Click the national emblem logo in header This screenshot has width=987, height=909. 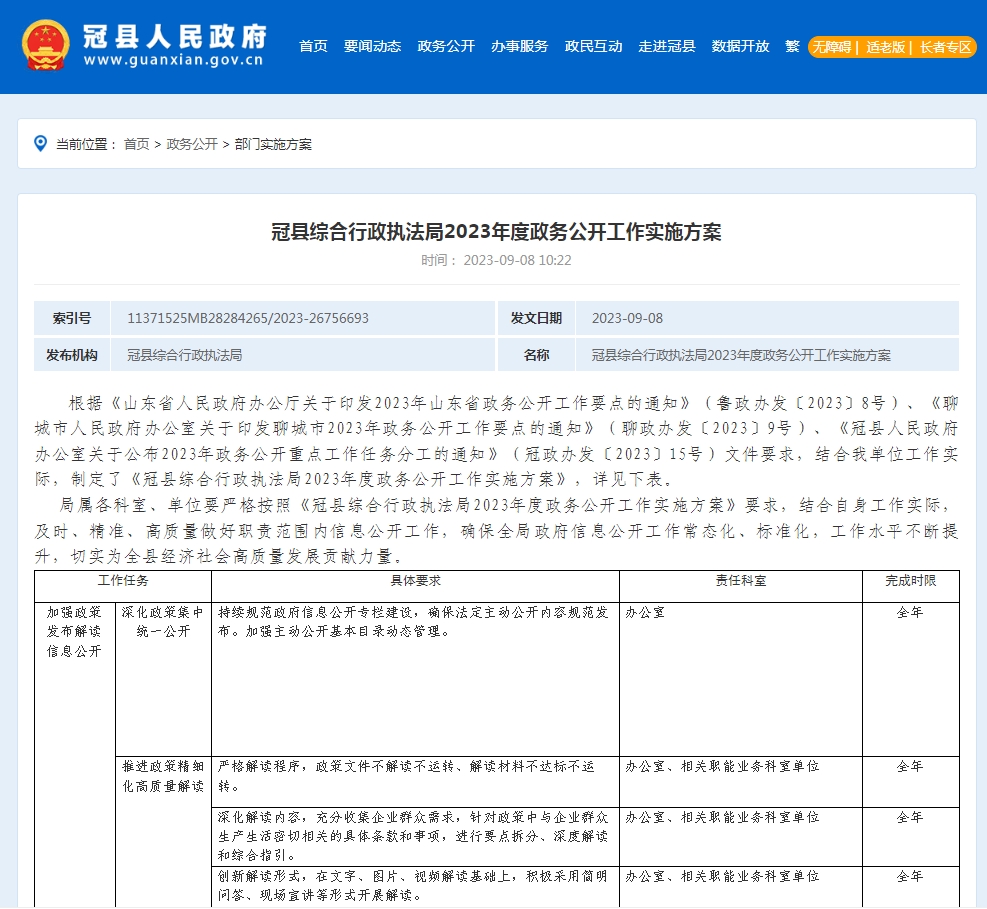46,45
